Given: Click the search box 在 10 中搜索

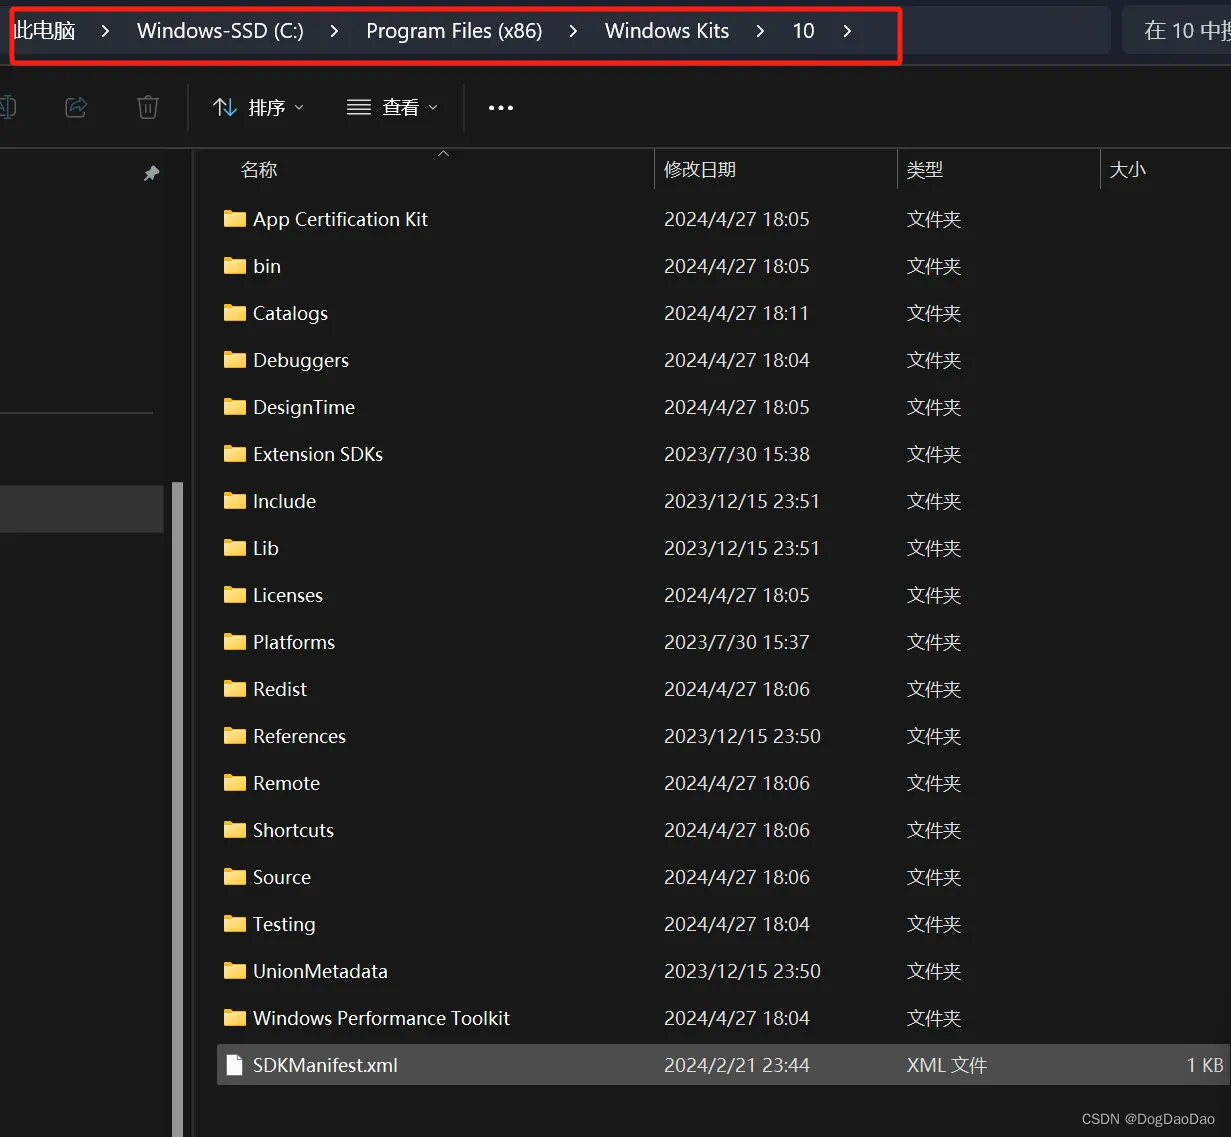Looking at the screenshot, I should (1176, 31).
